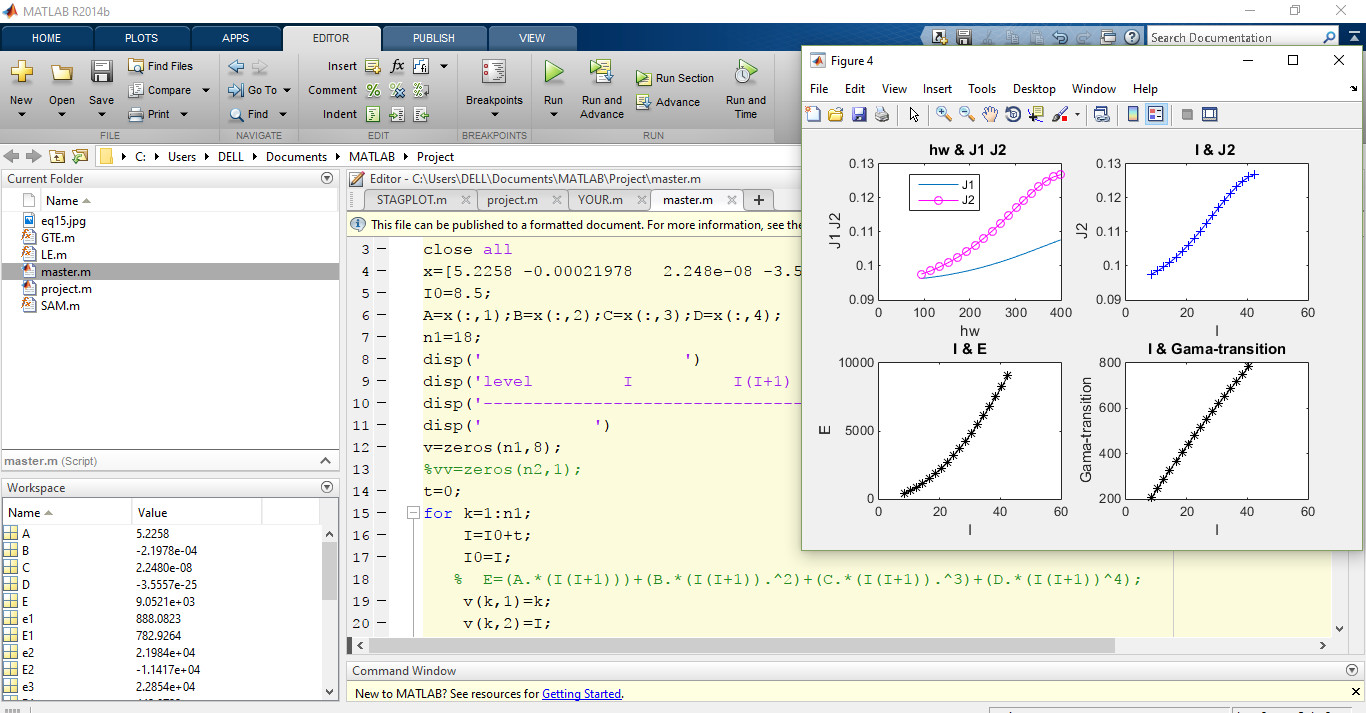Screen dimensions: 1366x713
Task: Enable Rotate 3D in Figure 4
Action: coord(1012,114)
